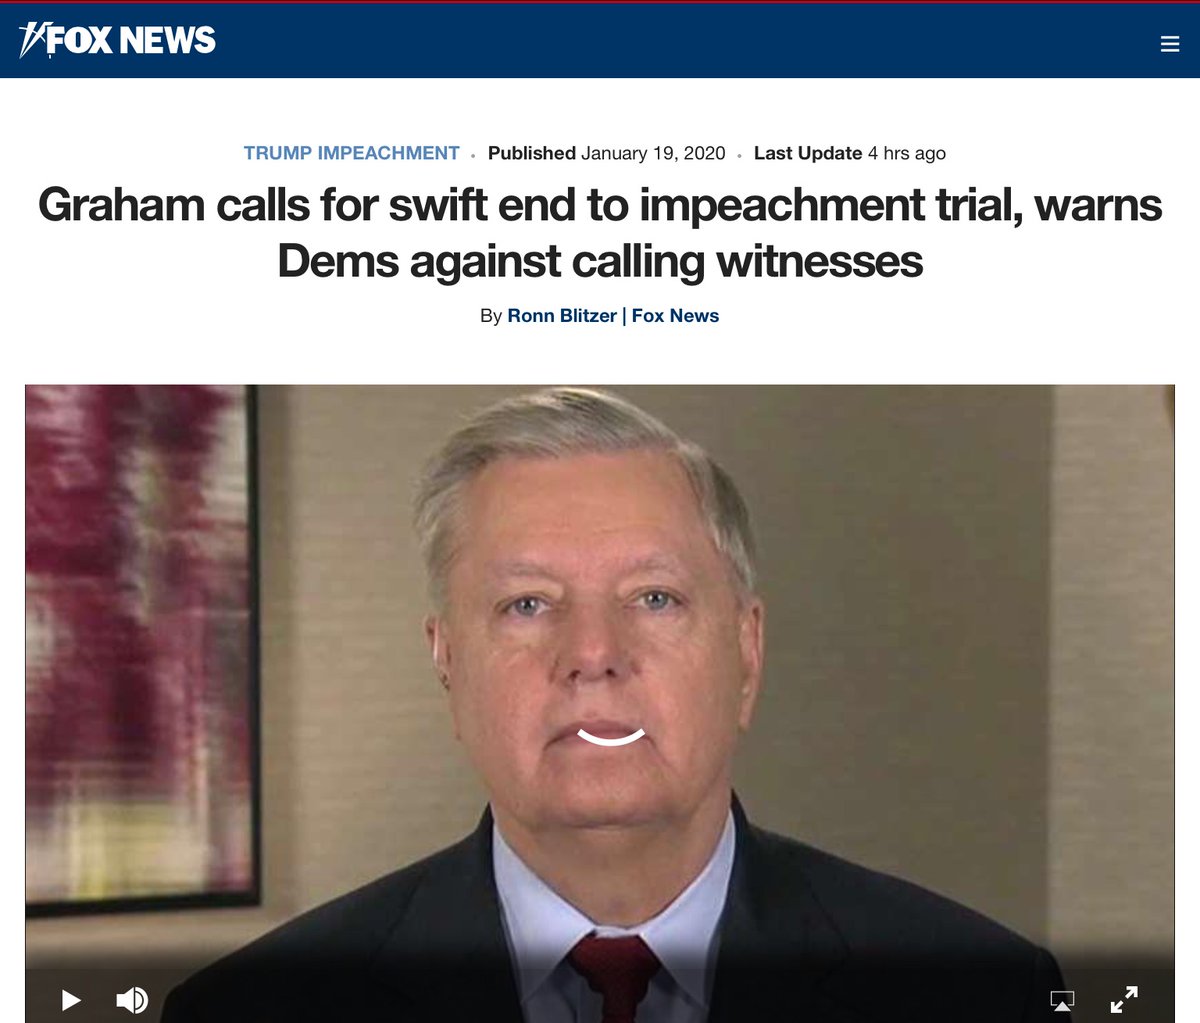
Task: Open author Ronn Blitzer's profile link
Action: 562,316
